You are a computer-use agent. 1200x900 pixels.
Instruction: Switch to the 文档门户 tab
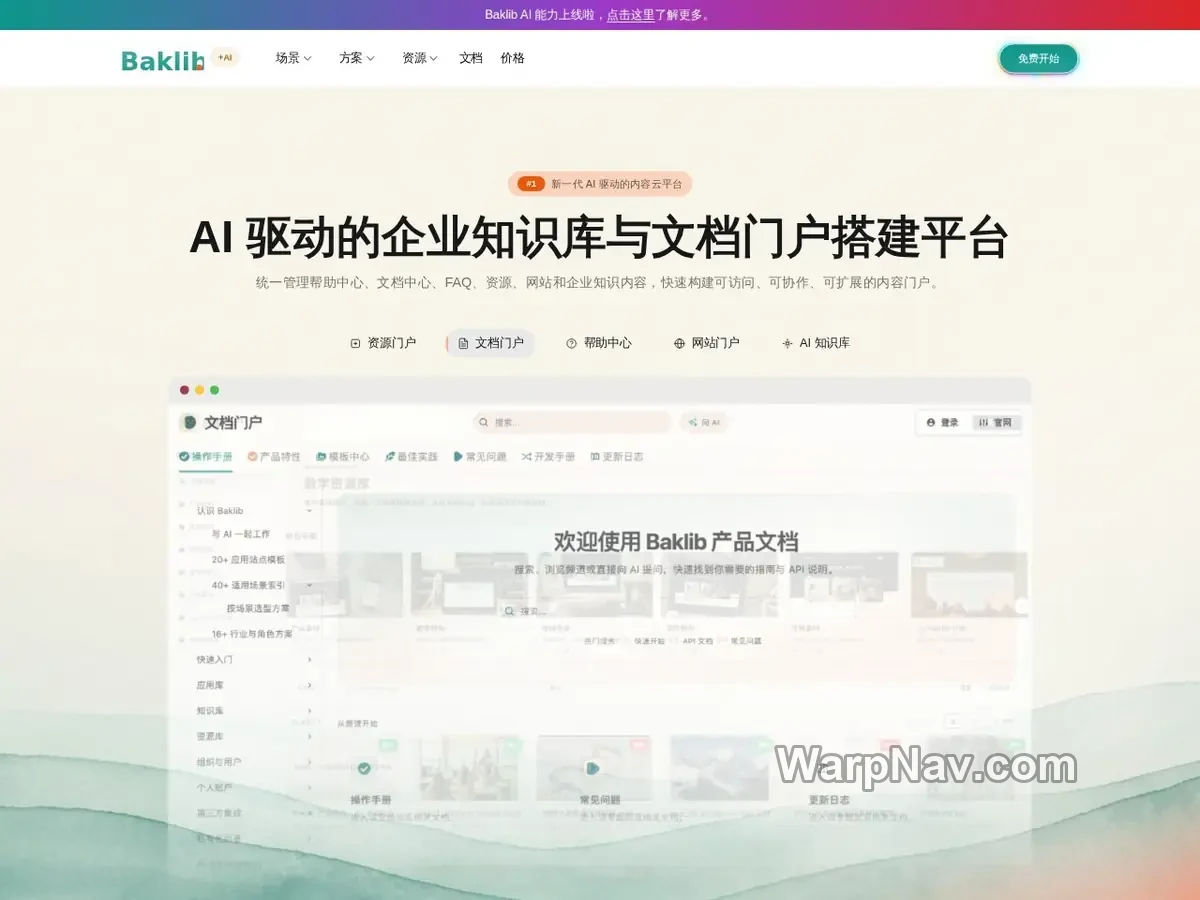pyautogui.click(x=491, y=343)
